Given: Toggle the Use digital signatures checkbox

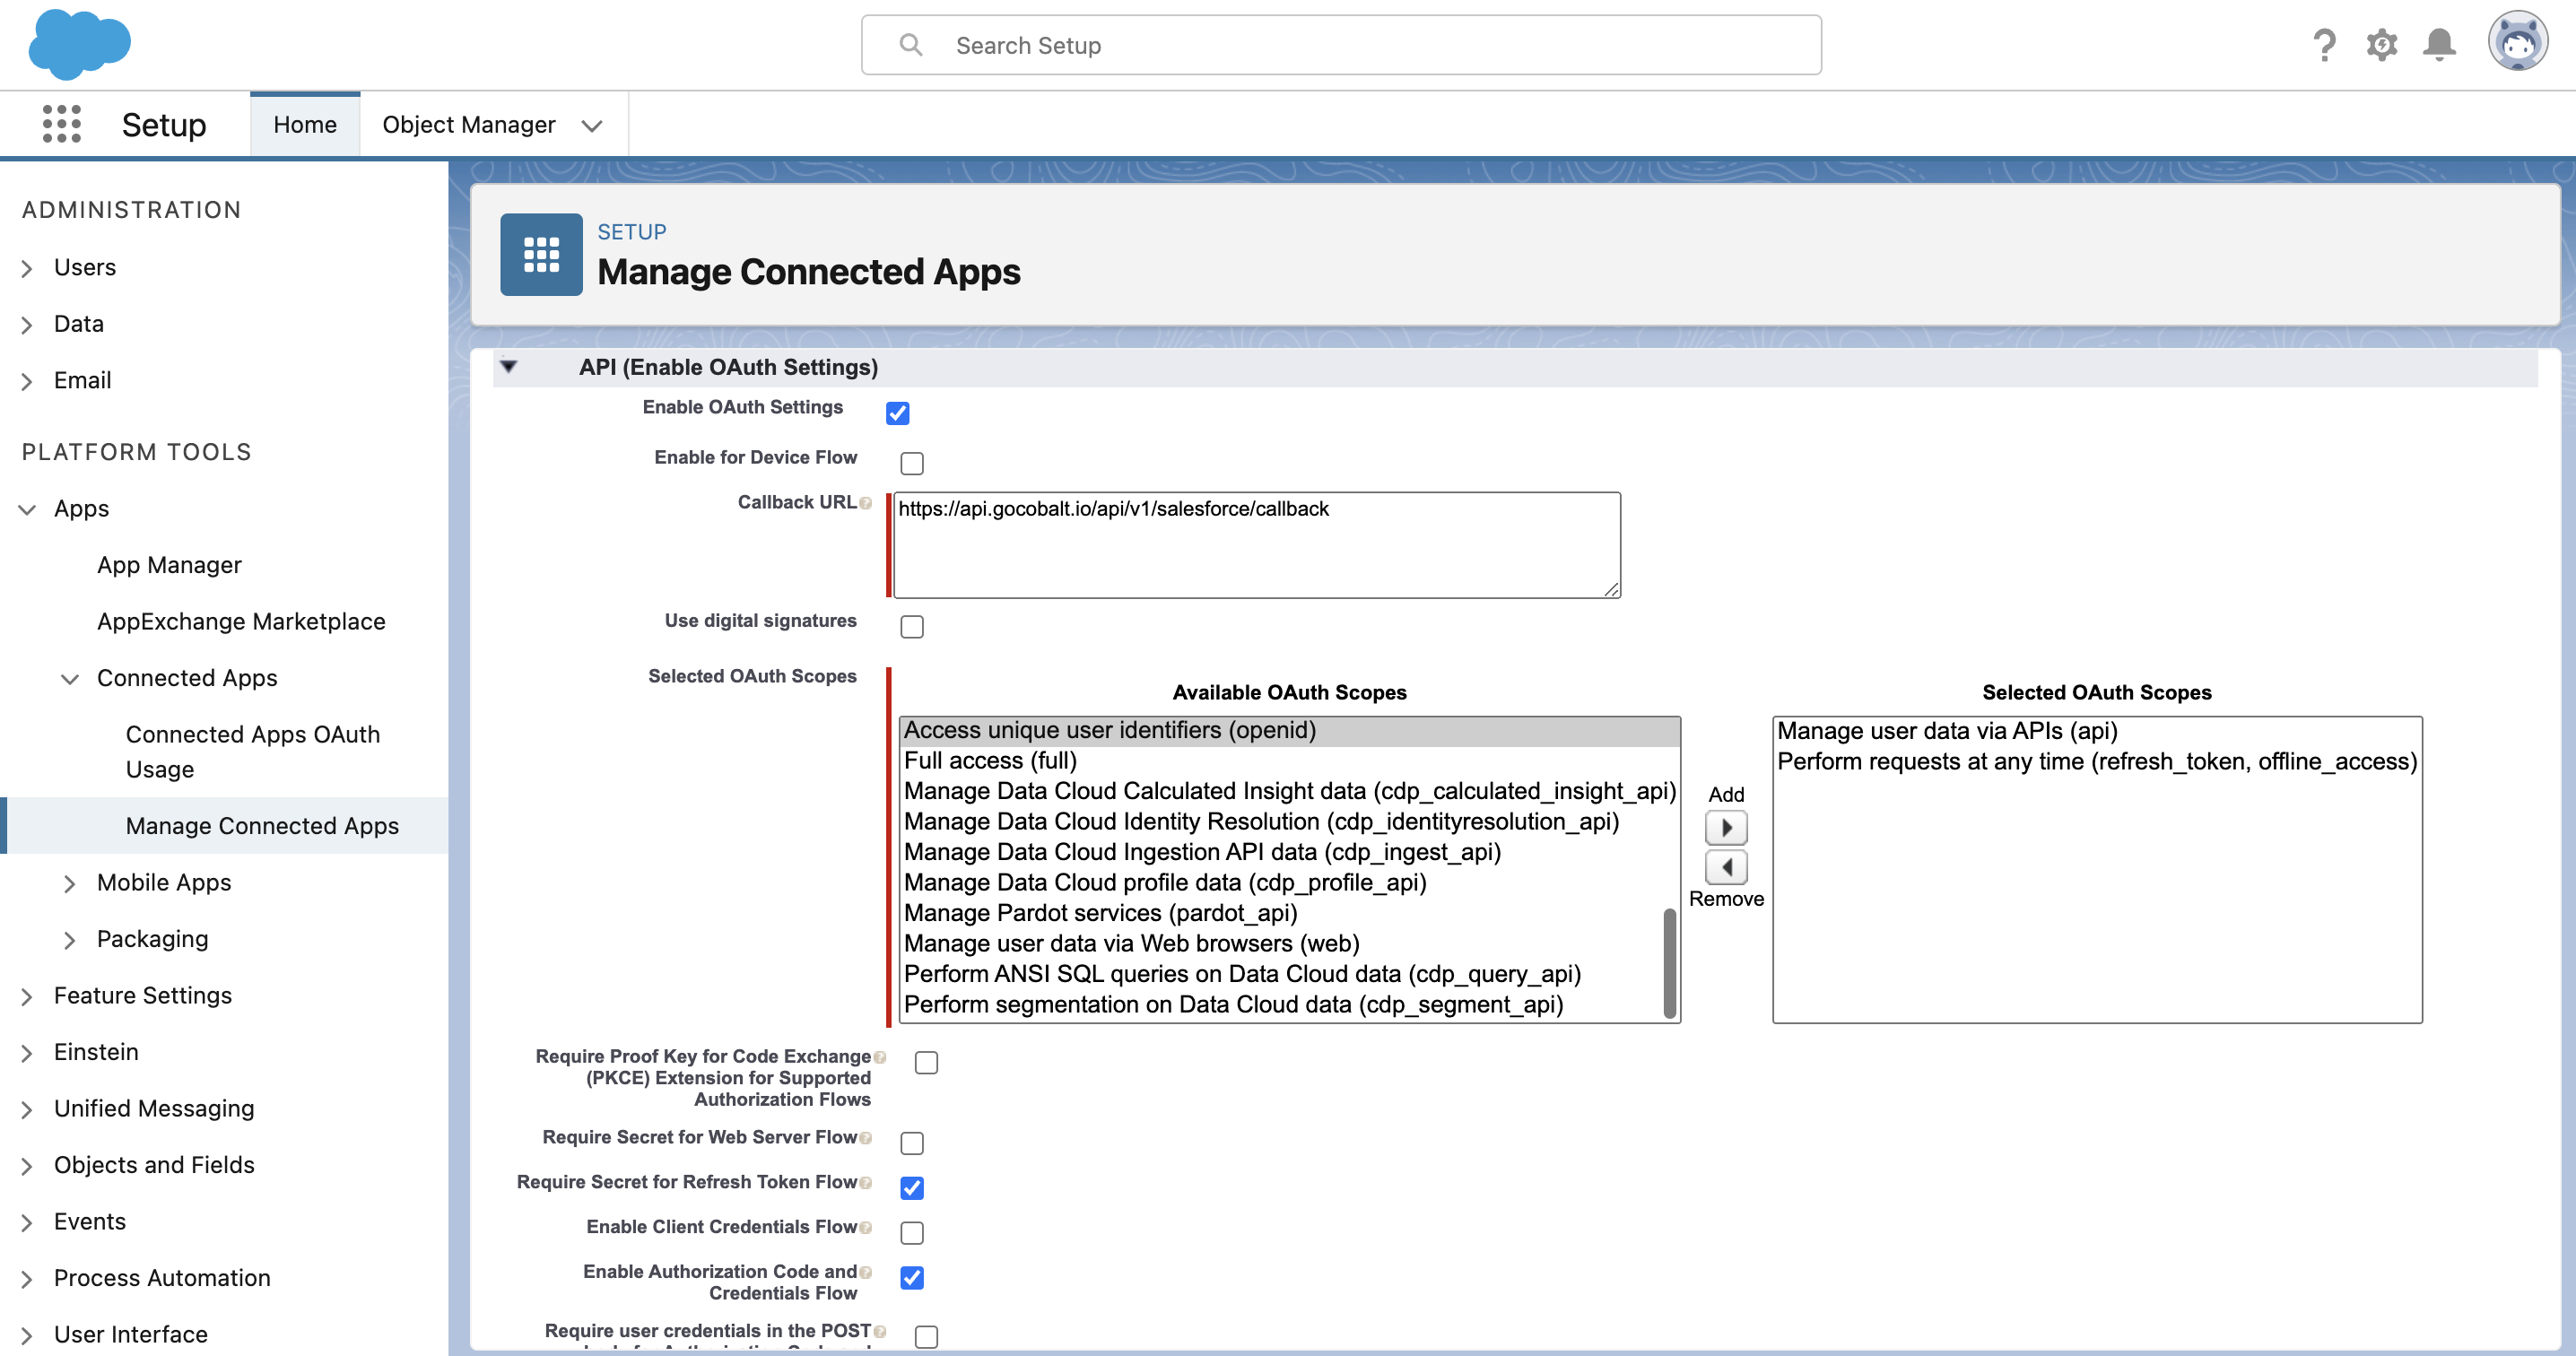Looking at the screenshot, I should pos(911,626).
